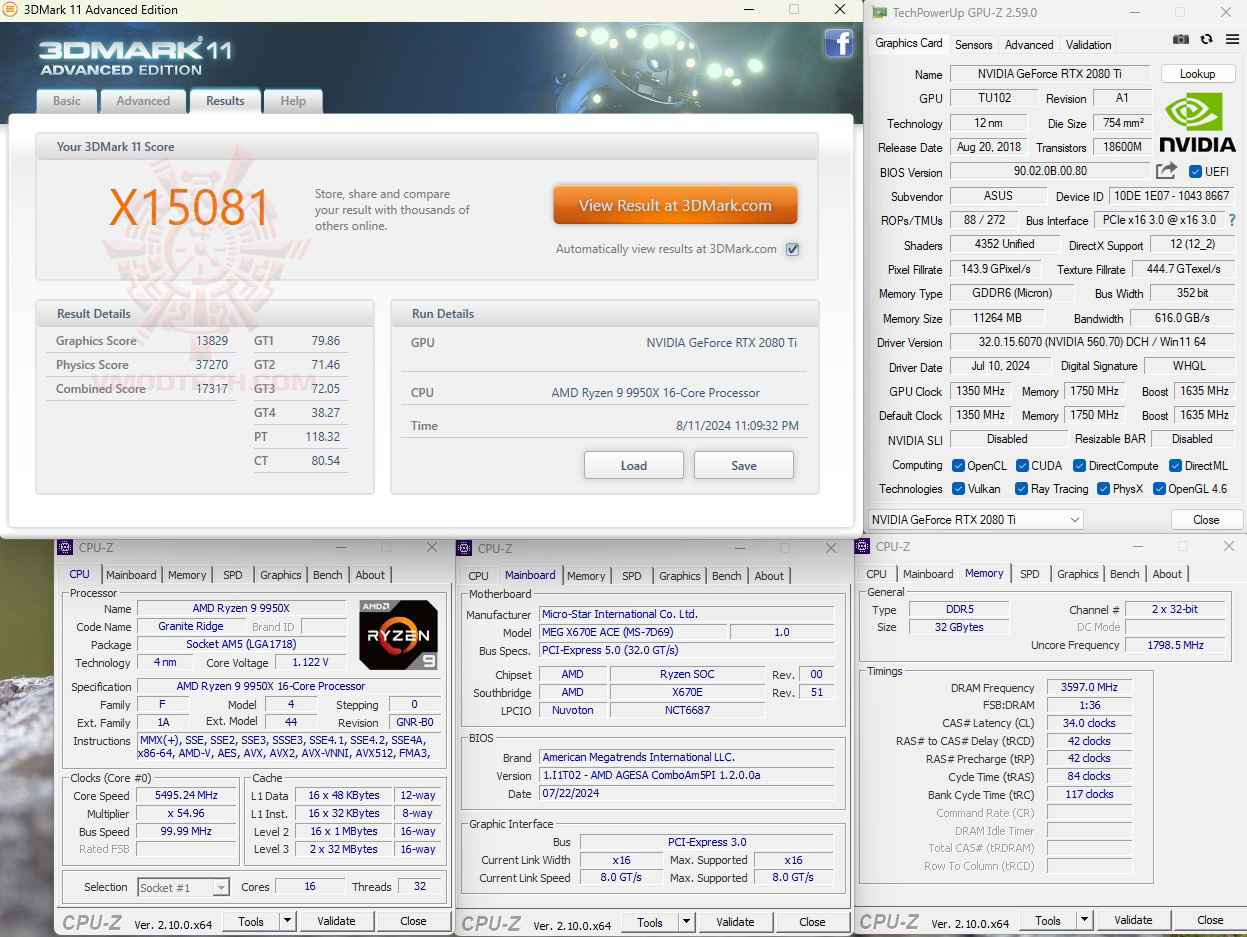
Task: Click the CPU-Z CPU window title icon
Action: click(x=65, y=547)
